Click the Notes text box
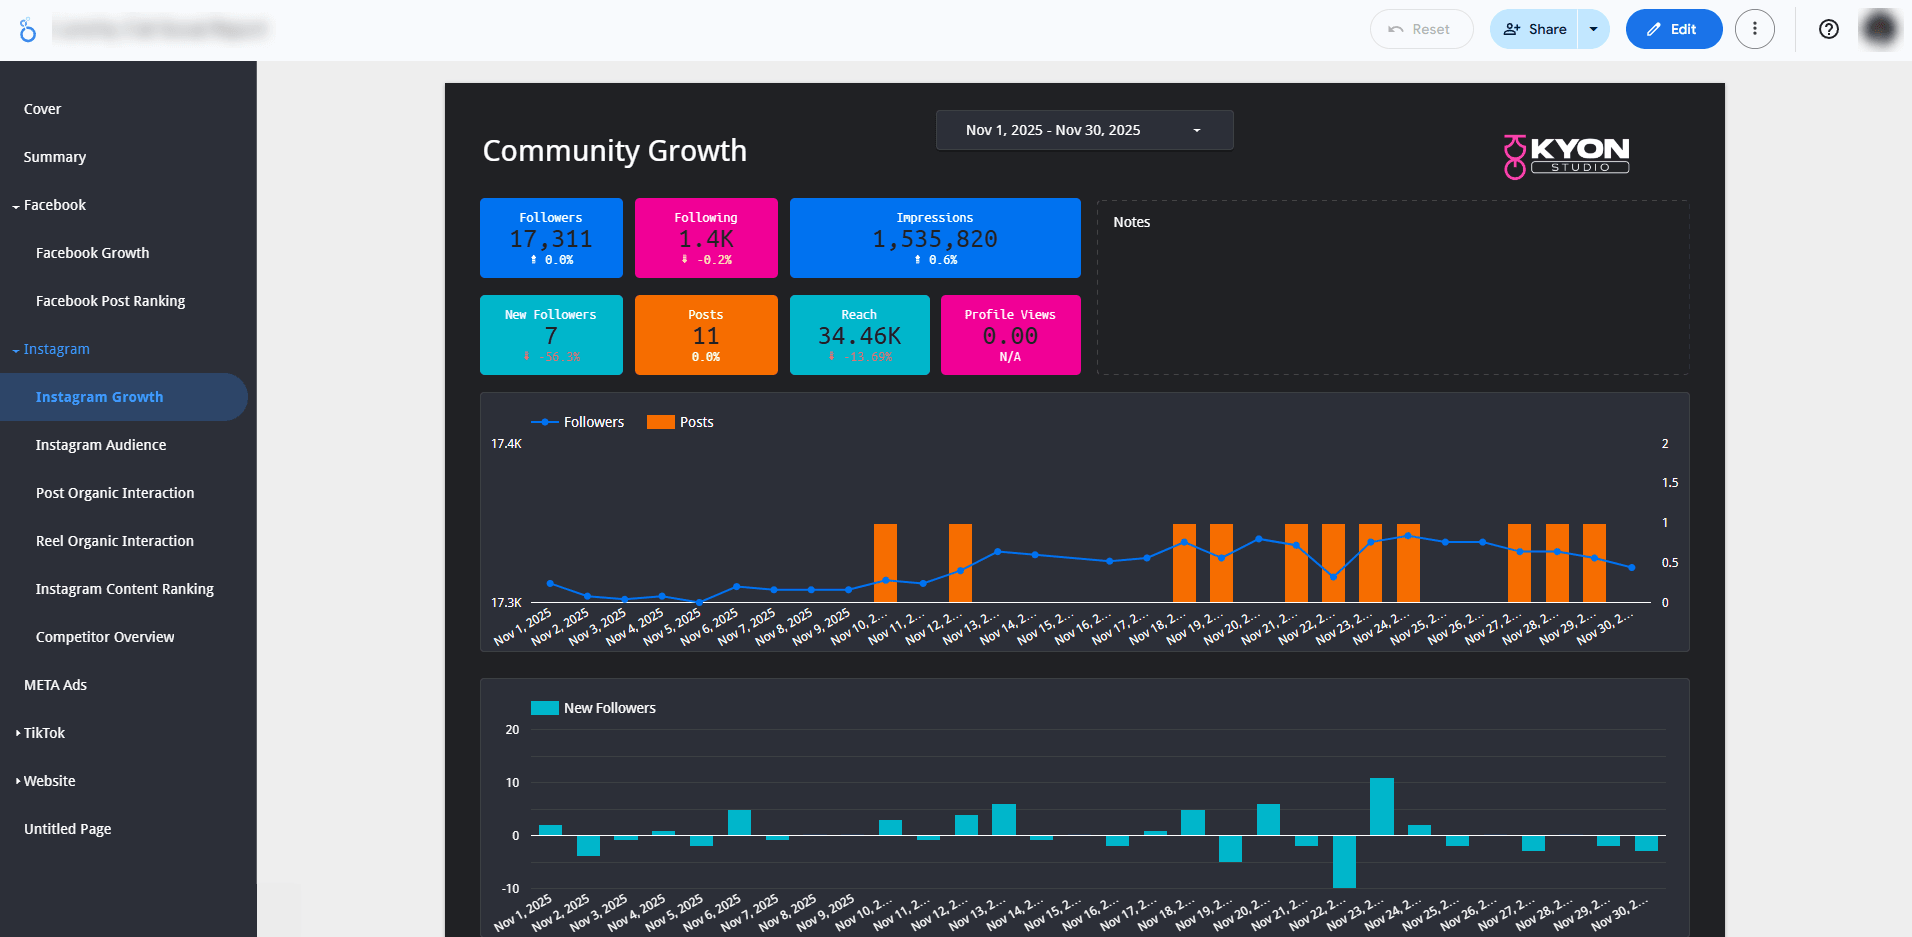1912x937 pixels. click(x=1393, y=288)
